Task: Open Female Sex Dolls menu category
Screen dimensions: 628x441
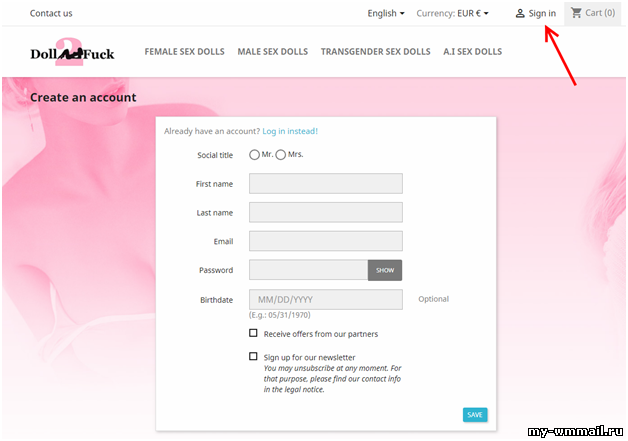Action: pos(184,52)
